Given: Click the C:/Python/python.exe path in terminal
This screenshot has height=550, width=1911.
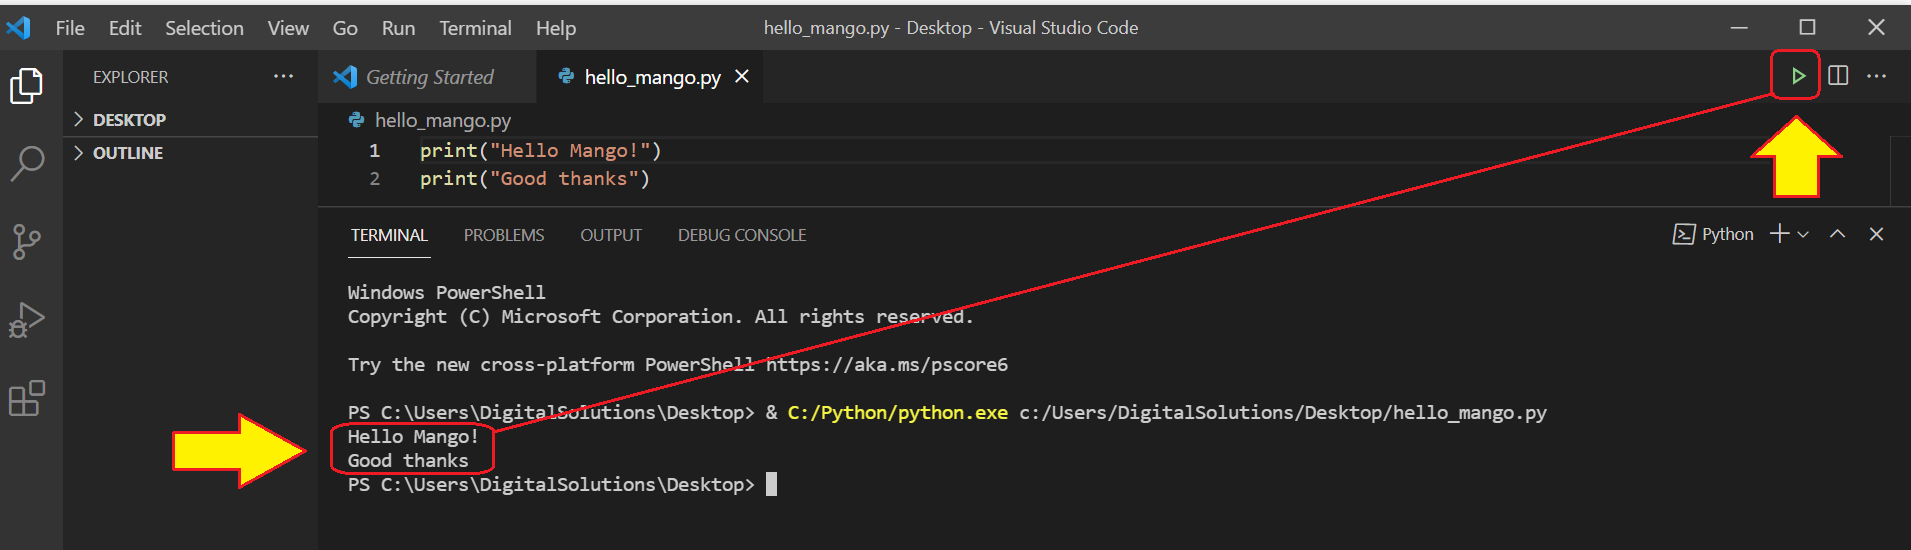Looking at the screenshot, I should coord(897,413).
